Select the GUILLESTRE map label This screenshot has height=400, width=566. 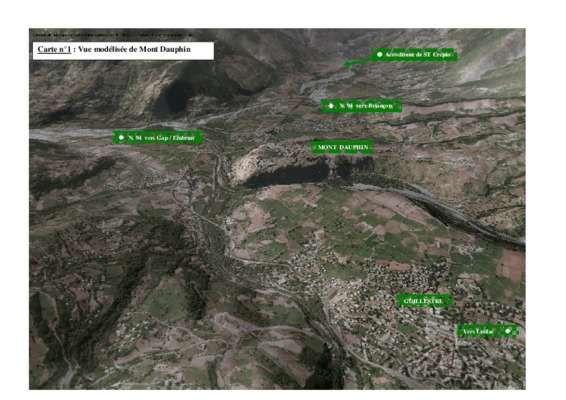click(x=424, y=301)
